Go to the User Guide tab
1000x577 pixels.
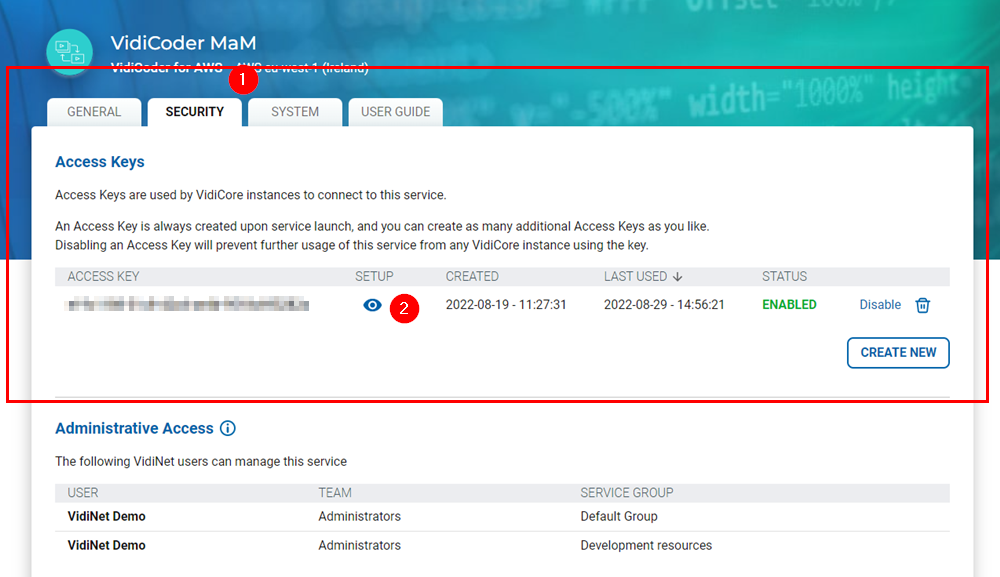pyautogui.click(x=395, y=112)
